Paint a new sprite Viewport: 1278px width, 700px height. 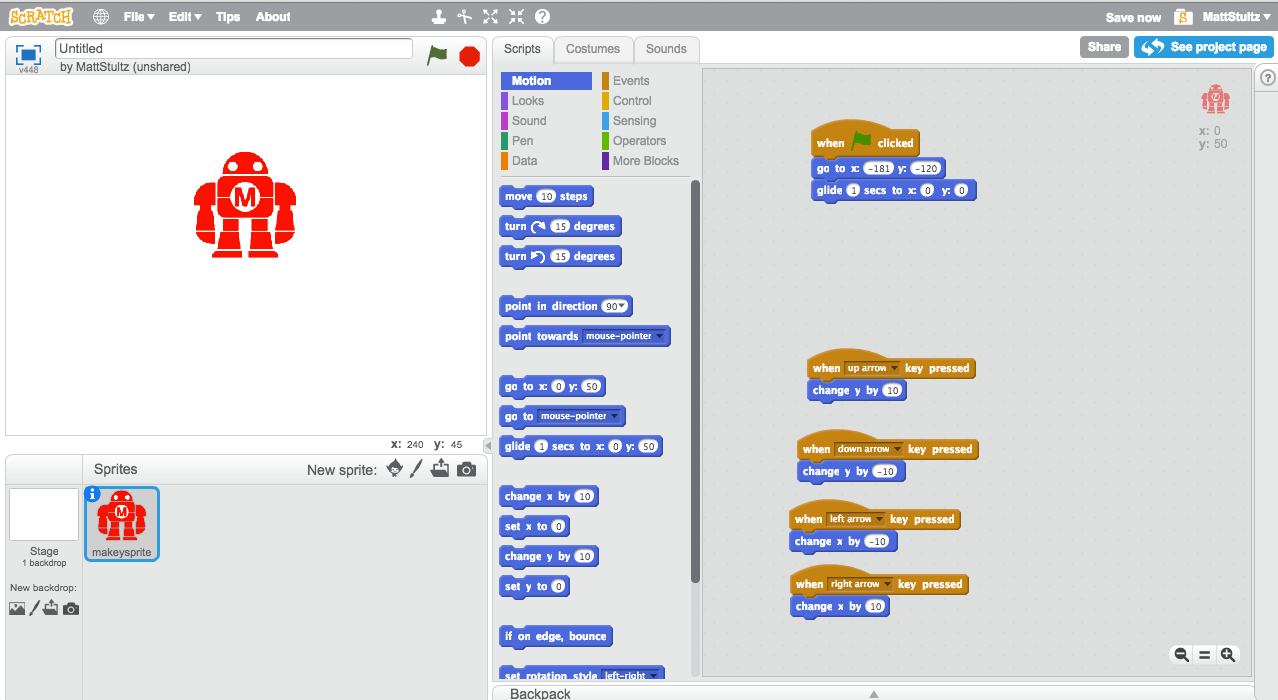417,469
